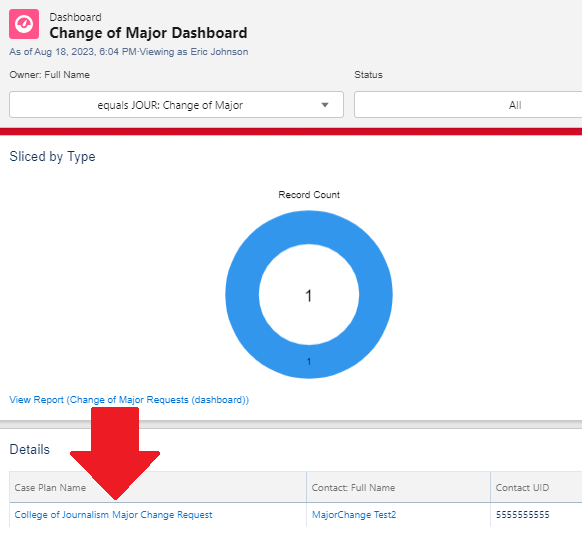Click the Sliced by Type widget title
The image size is (582, 556).
(x=52, y=157)
